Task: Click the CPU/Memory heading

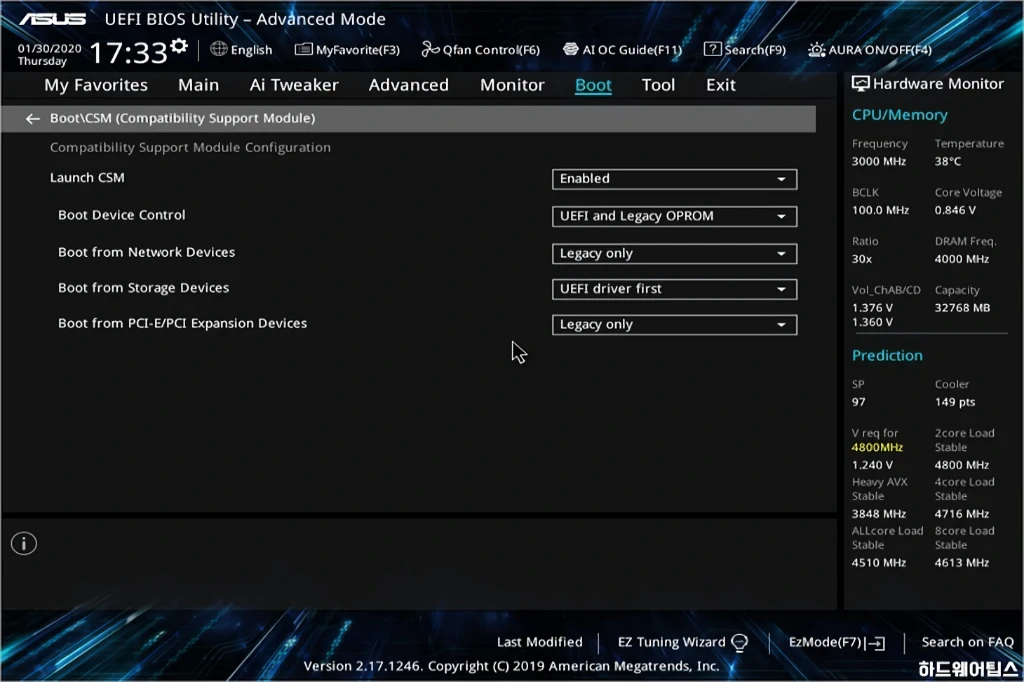Action: 899,115
